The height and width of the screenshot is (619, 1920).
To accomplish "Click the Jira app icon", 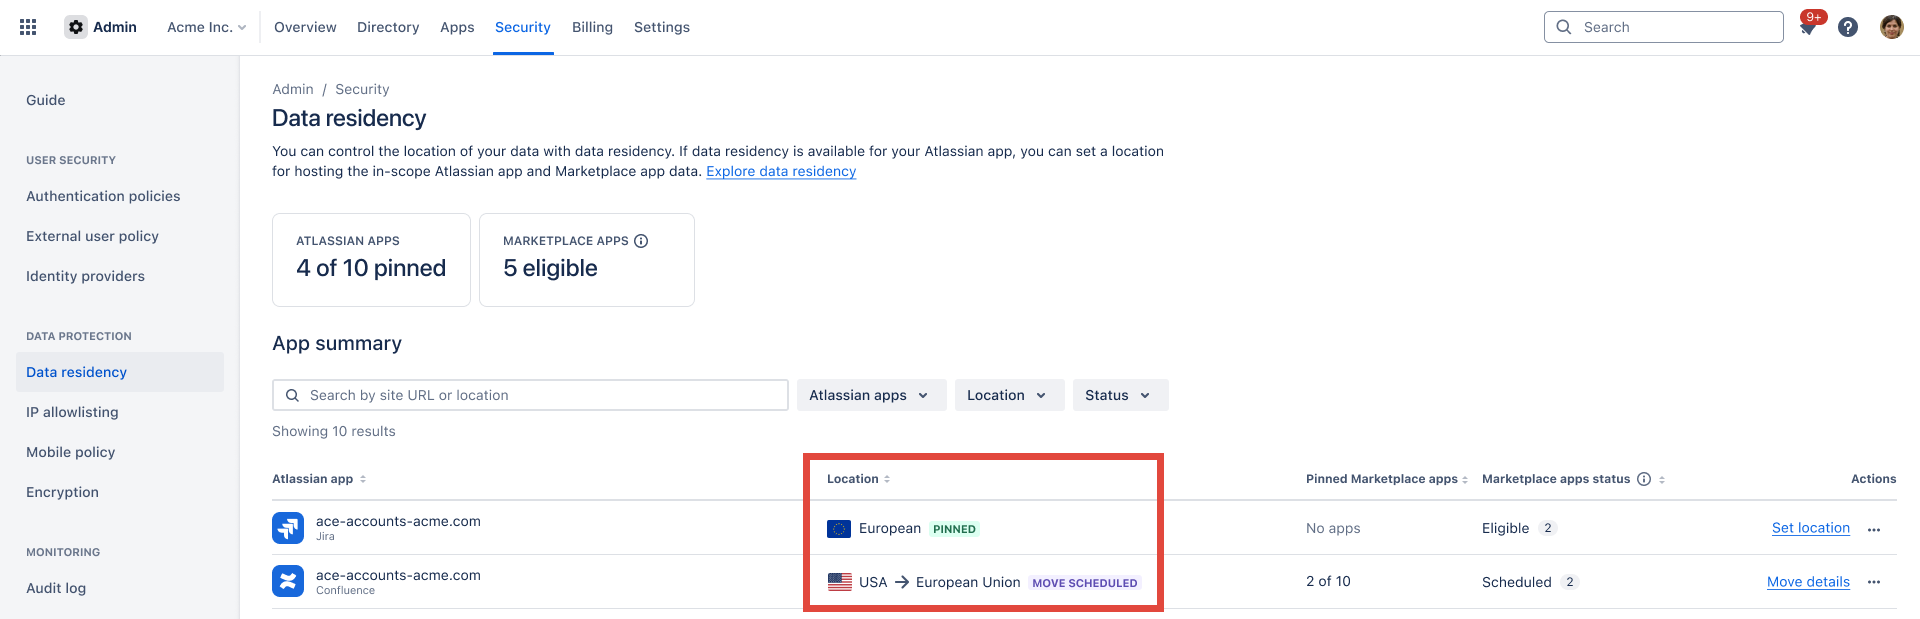I will pos(288,528).
